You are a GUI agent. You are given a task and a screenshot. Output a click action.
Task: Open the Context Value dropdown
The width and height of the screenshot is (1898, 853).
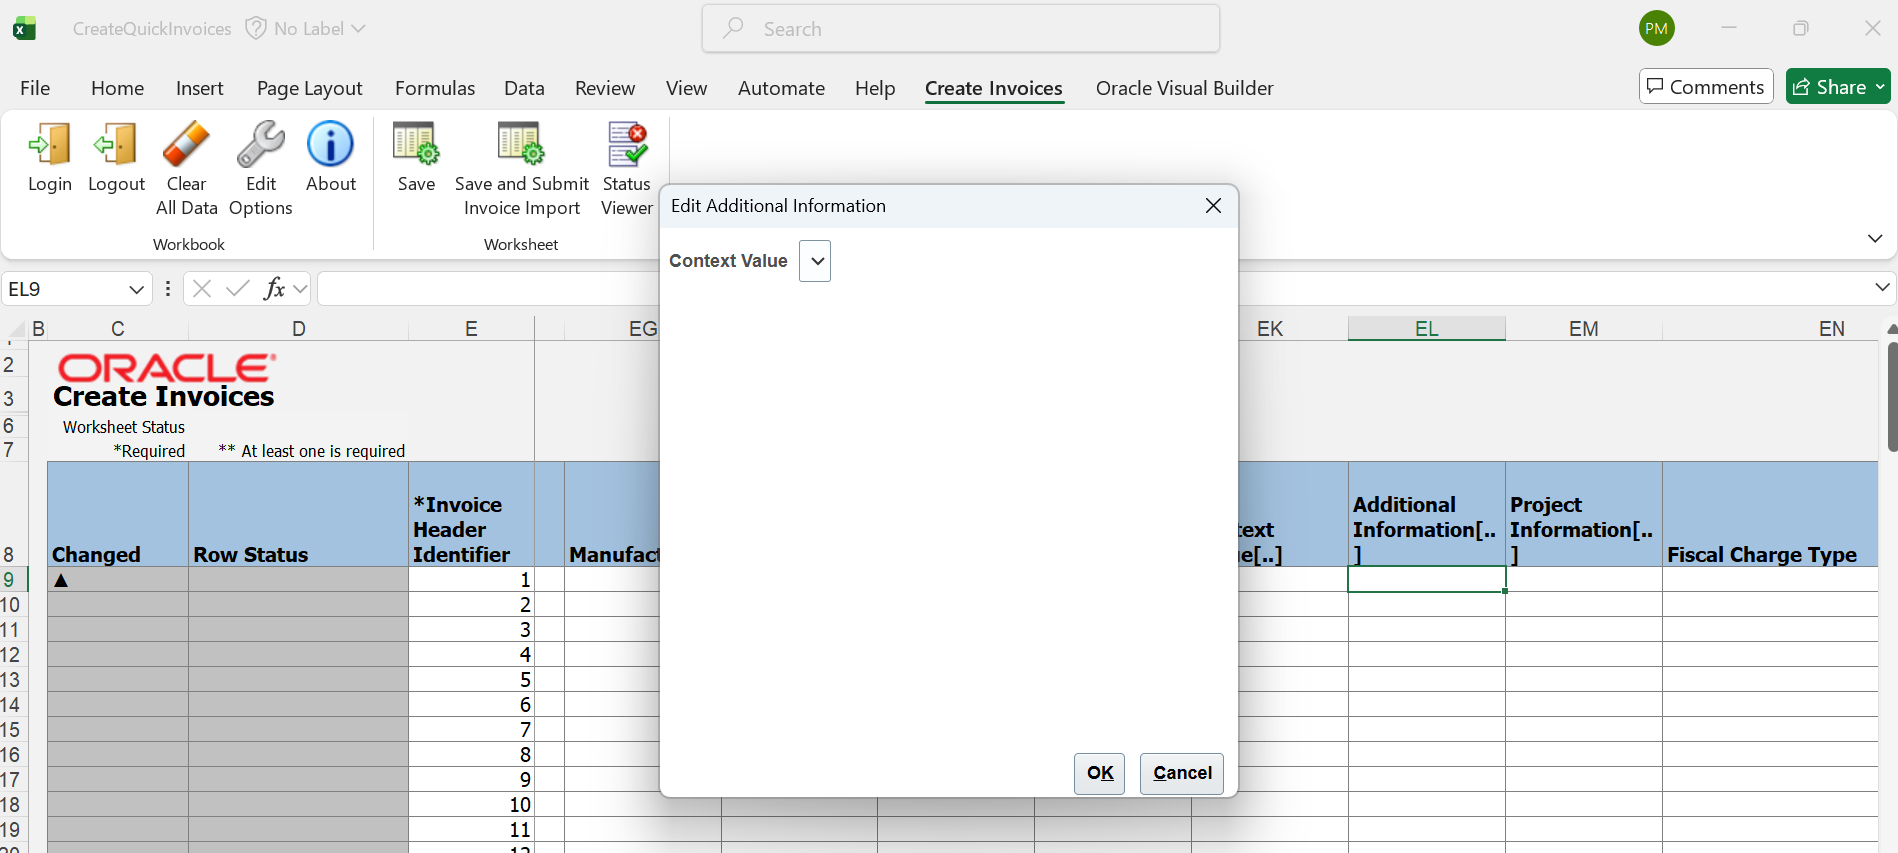pos(815,261)
